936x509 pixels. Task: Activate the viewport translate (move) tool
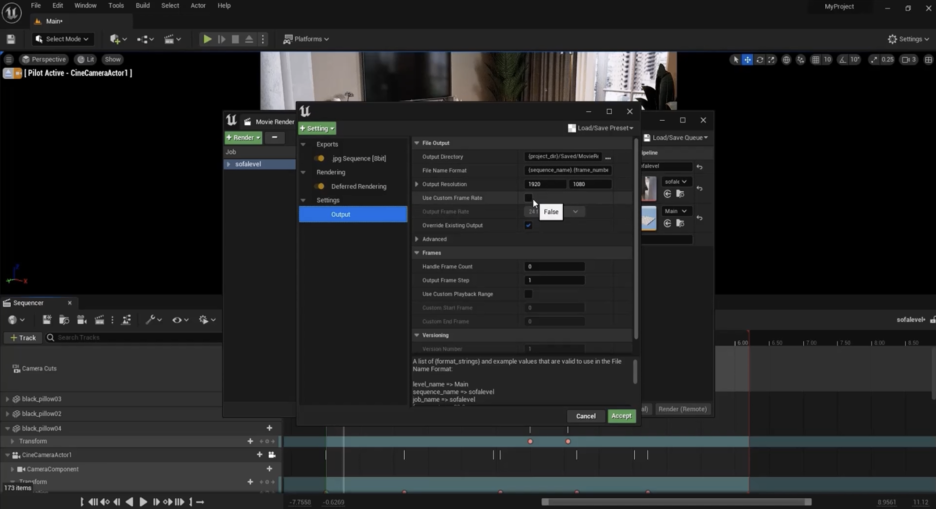coord(747,60)
